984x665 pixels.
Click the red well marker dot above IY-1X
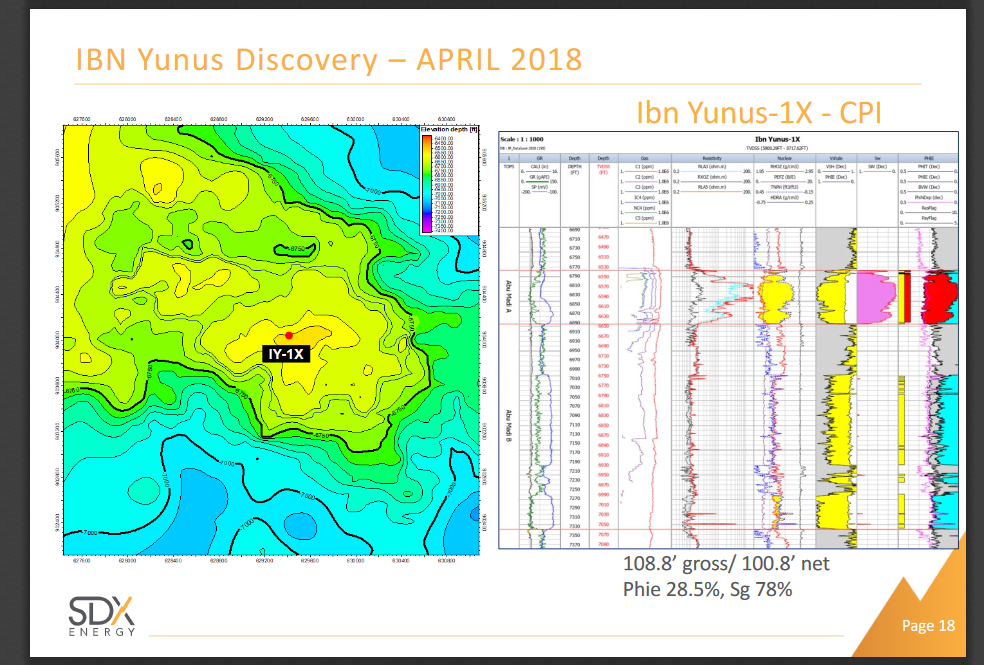pyautogui.click(x=289, y=336)
